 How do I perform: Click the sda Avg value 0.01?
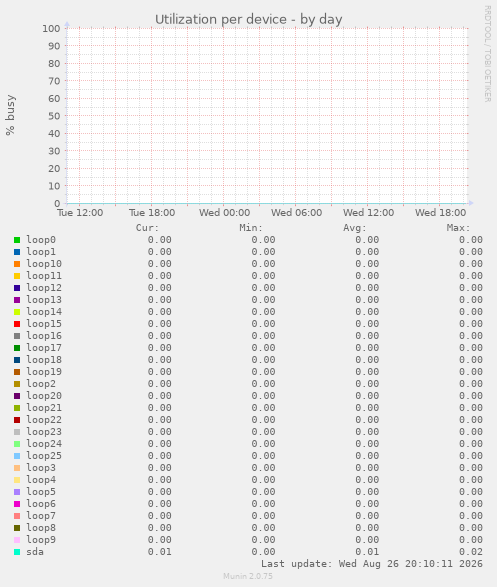(367, 552)
